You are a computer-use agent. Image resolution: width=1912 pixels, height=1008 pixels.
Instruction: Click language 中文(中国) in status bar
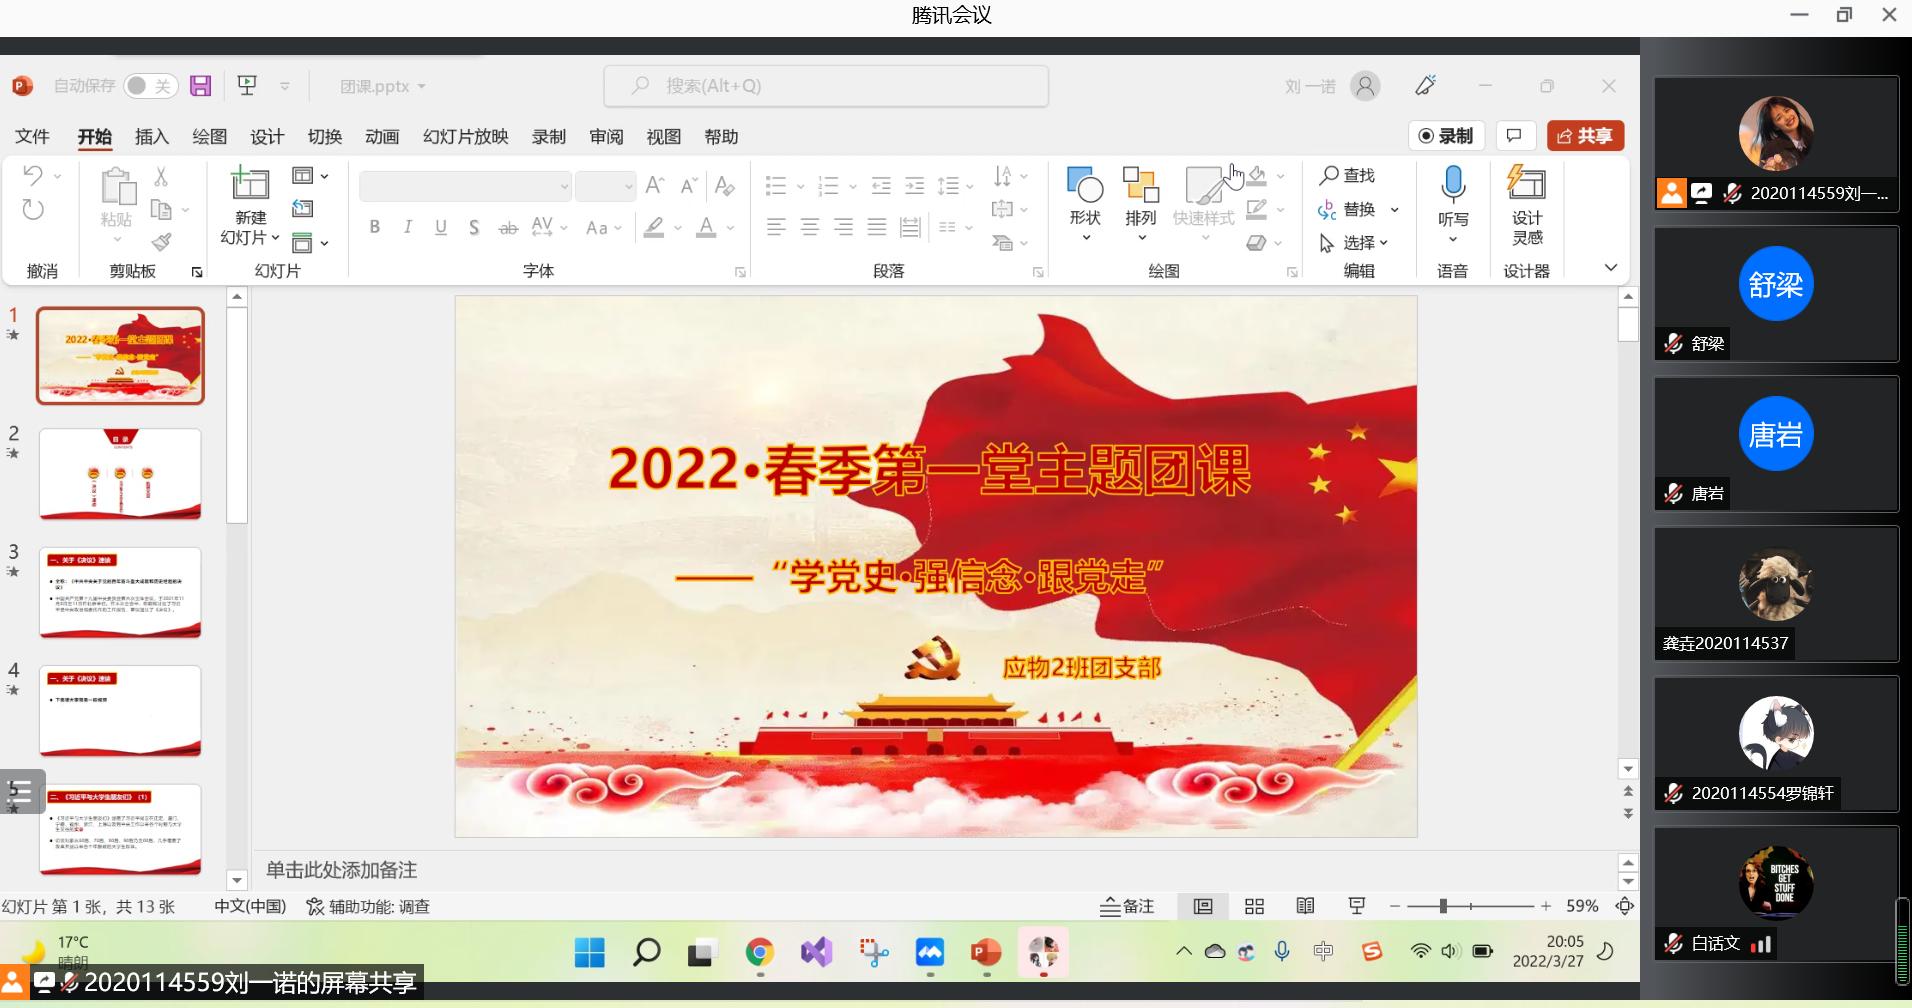250,906
